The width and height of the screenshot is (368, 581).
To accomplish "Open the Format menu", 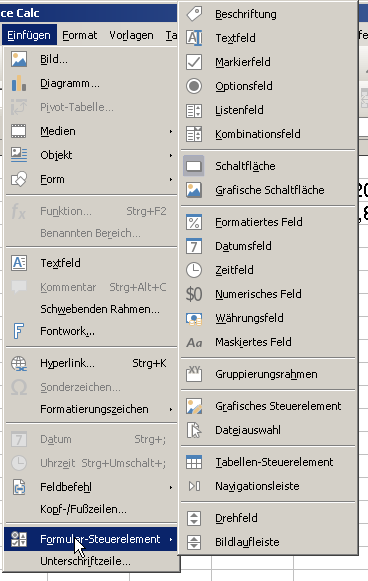I will pos(79,35).
